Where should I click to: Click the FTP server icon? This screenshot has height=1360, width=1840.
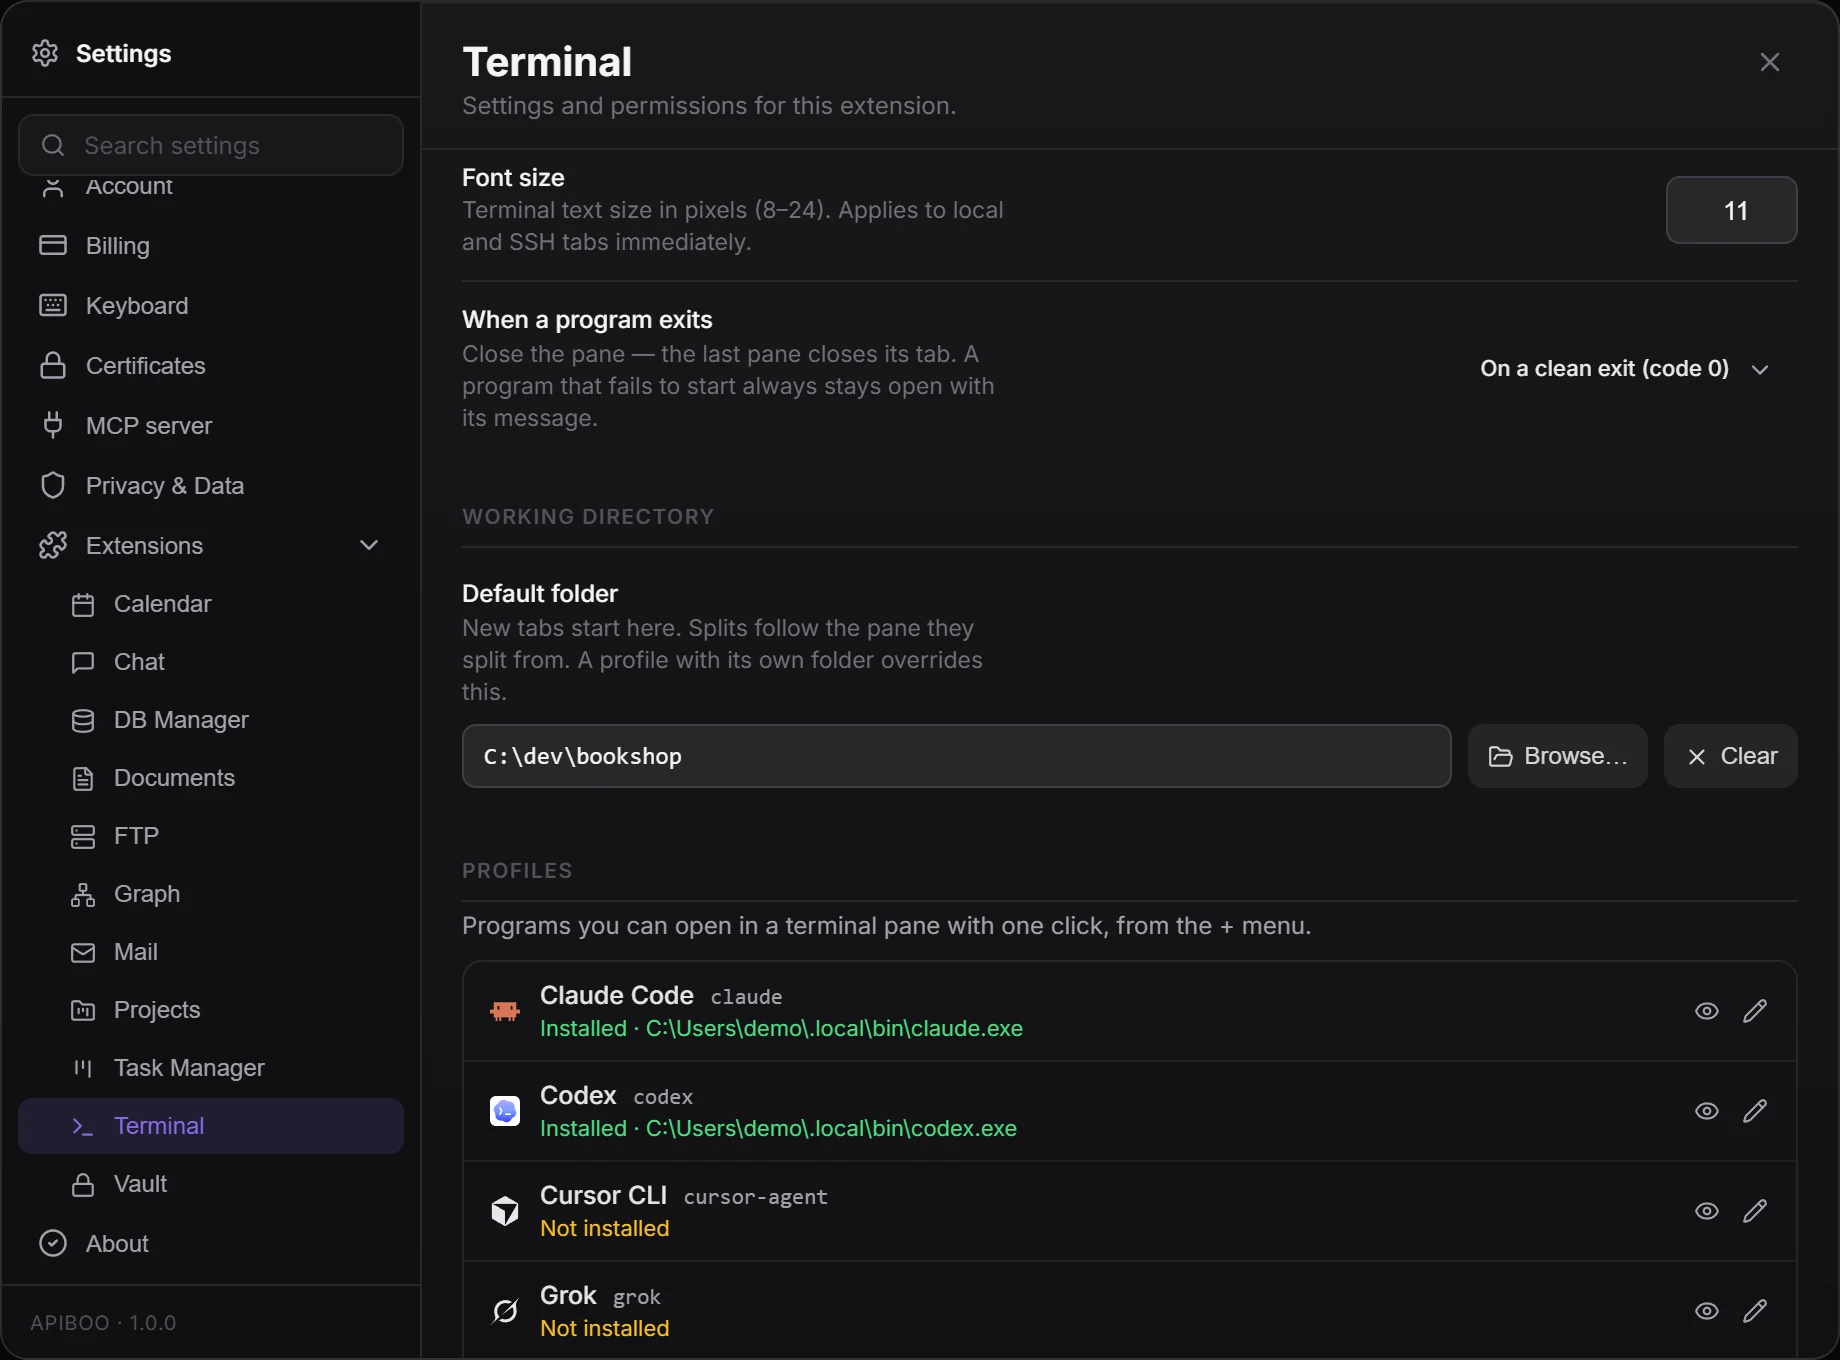pos(83,836)
